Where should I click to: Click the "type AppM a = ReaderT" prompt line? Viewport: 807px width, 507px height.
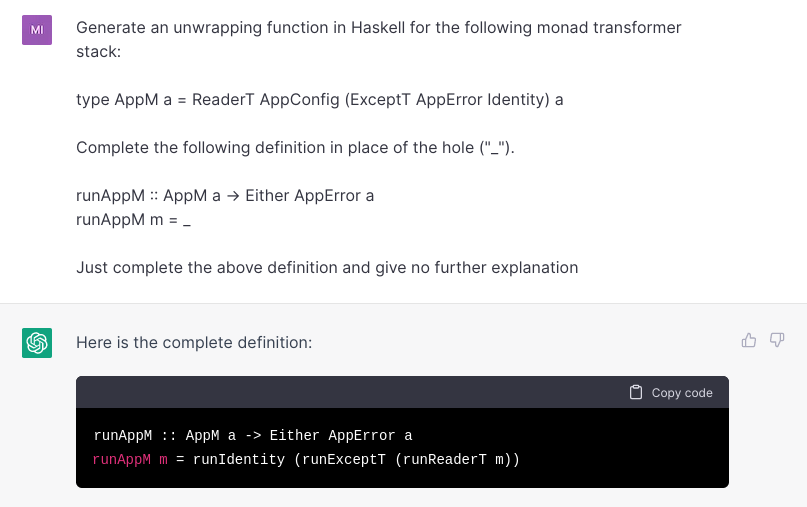click(x=319, y=100)
